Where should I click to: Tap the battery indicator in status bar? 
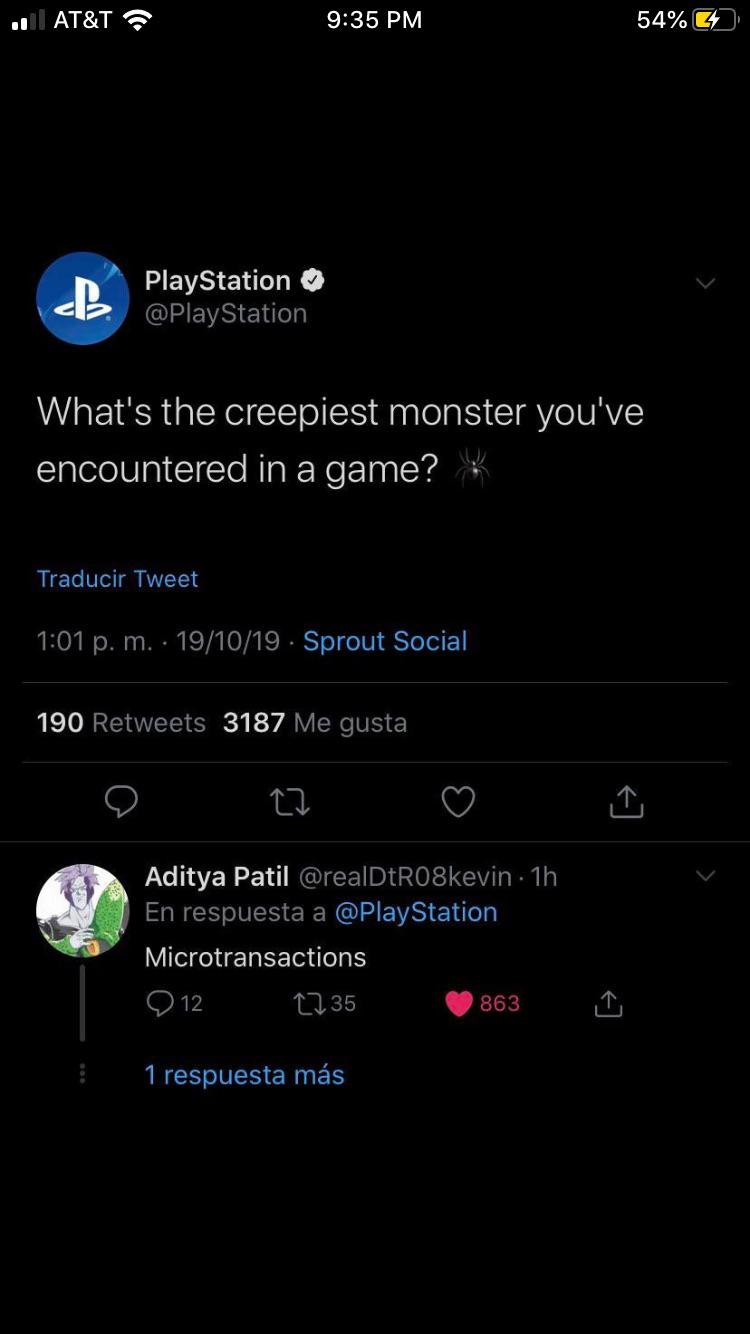click(714, 20)
